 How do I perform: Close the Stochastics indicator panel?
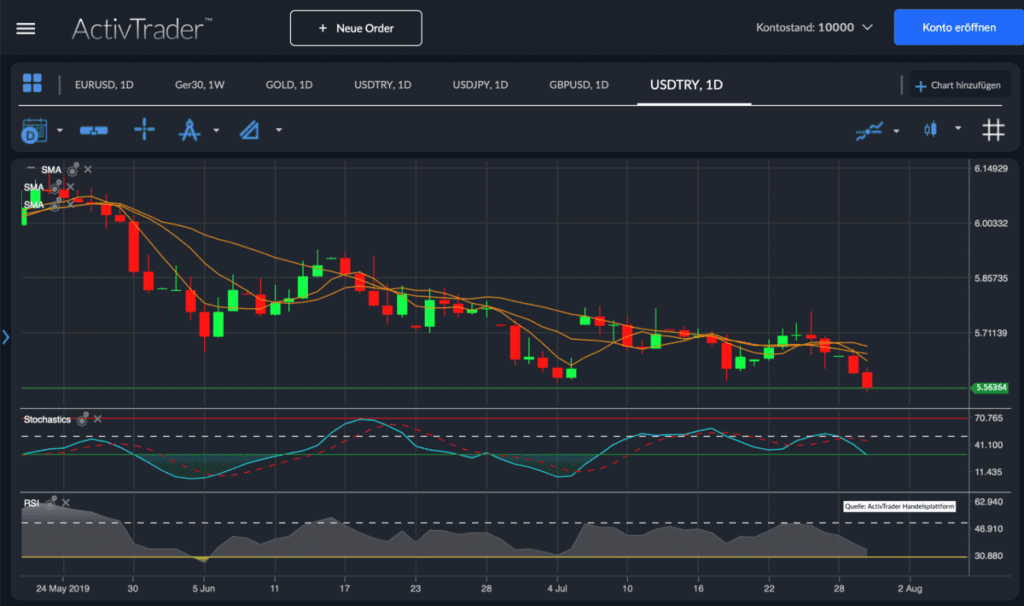pos(98,419)
